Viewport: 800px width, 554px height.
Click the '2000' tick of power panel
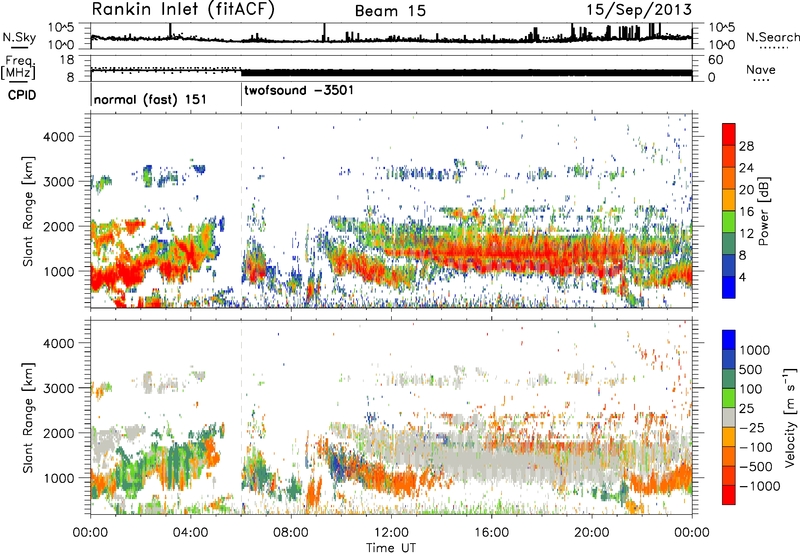pos(58,226)
